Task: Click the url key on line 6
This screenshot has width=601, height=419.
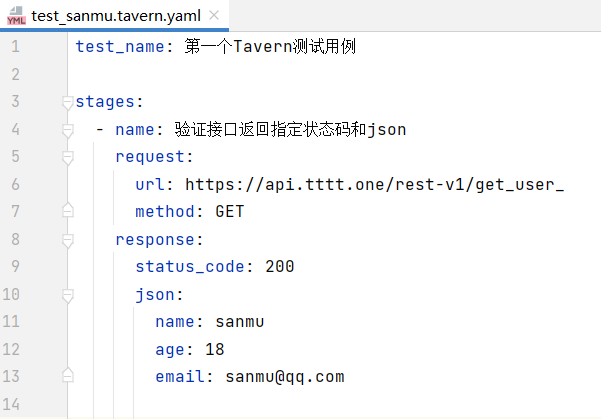Action: tap(149, 185)
